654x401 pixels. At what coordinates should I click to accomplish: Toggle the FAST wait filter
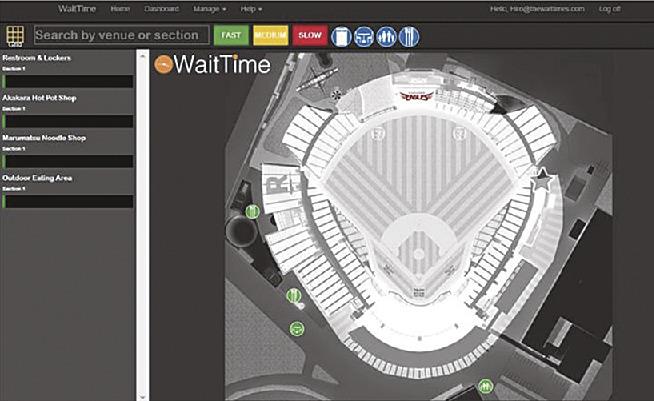coord(231,35)
